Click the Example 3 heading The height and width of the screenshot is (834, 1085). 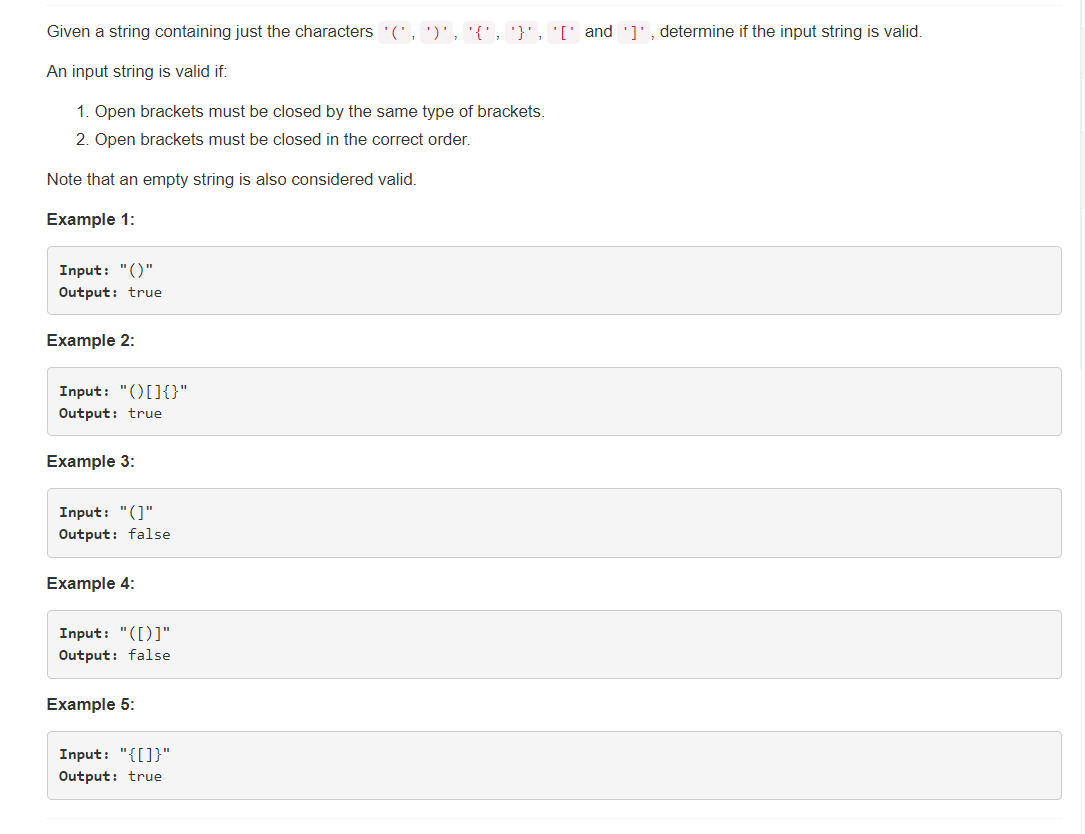(x=91, y=462)
